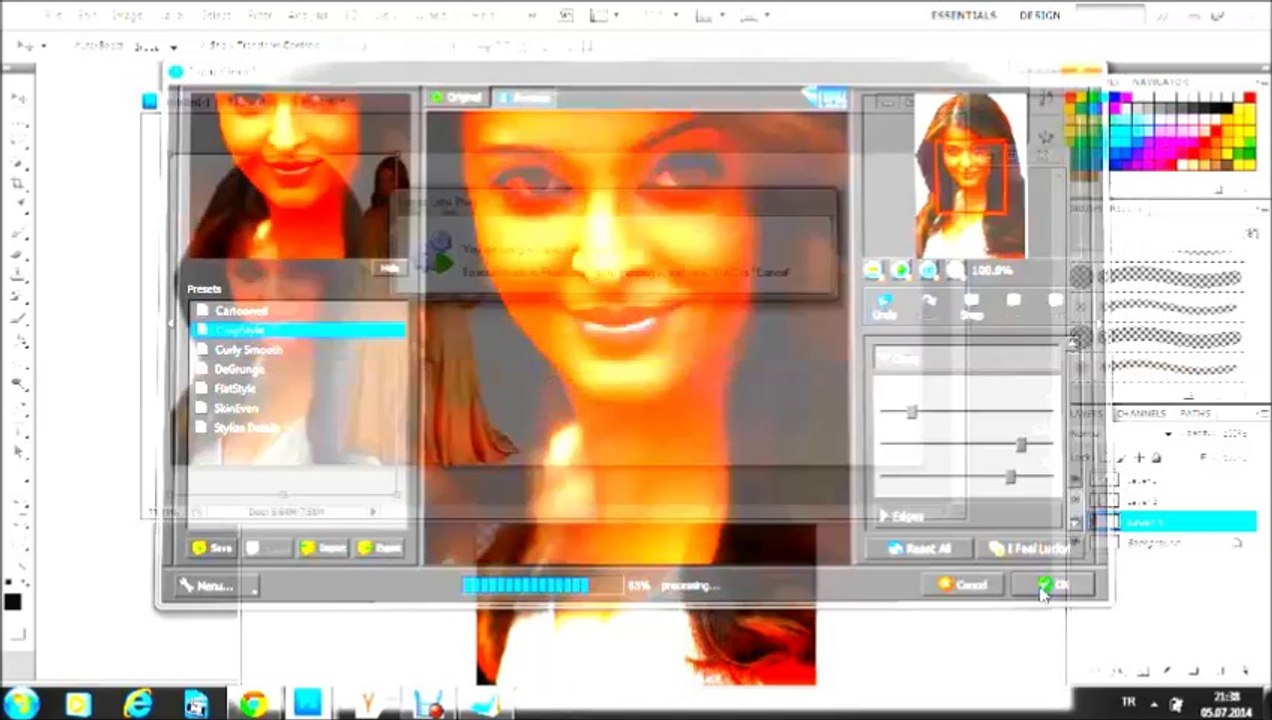This screenshot has width=1272, height=720.
Task: Click the Help button above Presets
Action: [389, 268]
